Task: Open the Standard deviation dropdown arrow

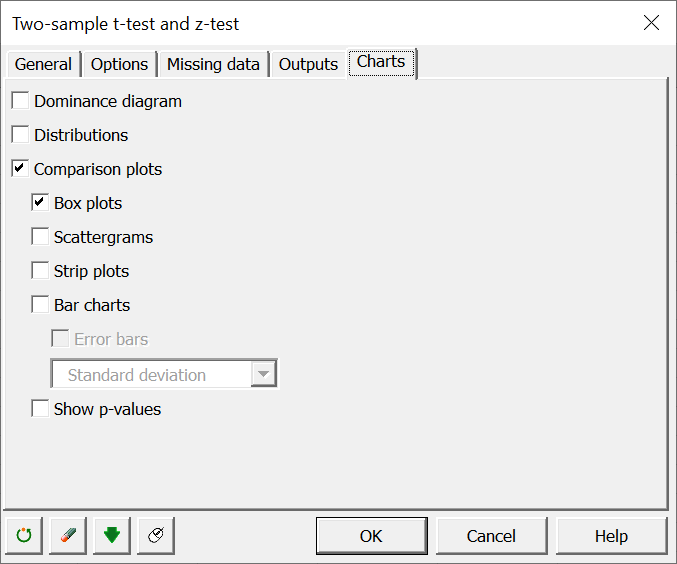Action: (x=263, y=374)
